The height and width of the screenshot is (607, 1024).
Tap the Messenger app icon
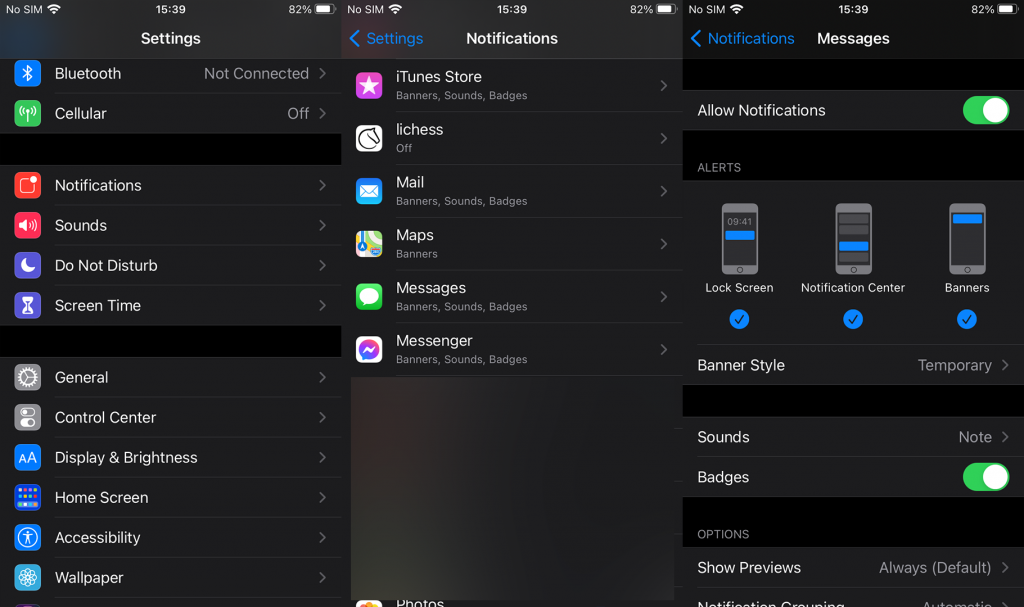[x=369, y=350]
